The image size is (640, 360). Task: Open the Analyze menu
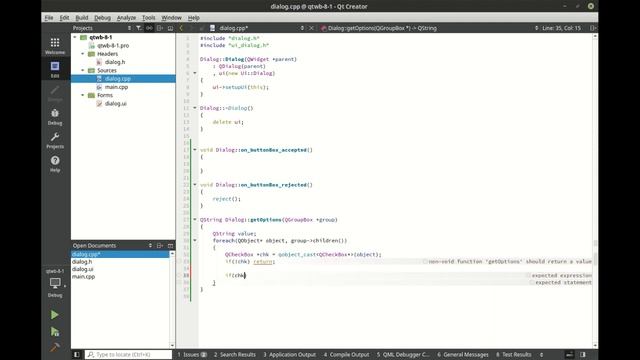click(126, 18)
